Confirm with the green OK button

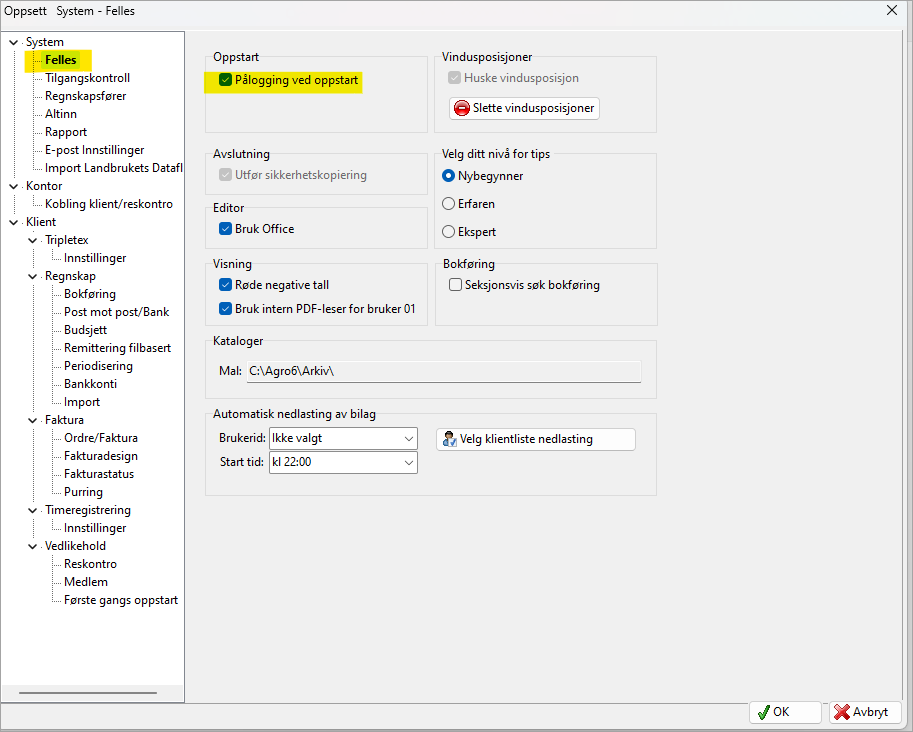[x=785, y=712]
